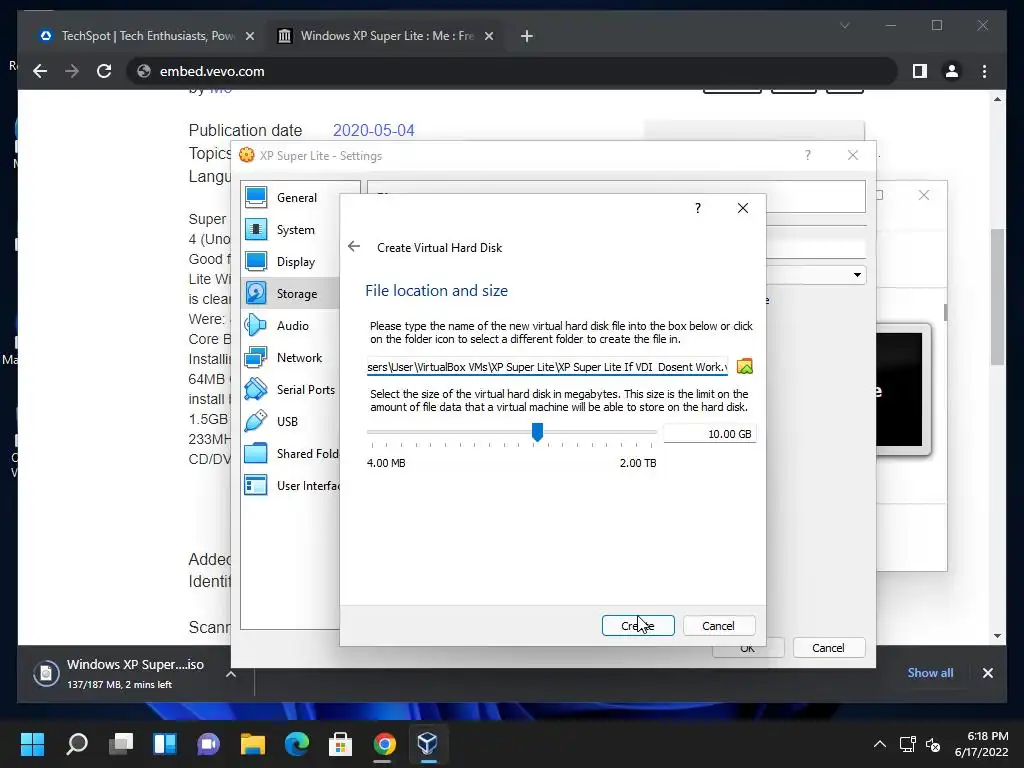The height and width of the screenshot is (768, 1024).
Task: Expand download options for Windows XP Super iso
Action: point(231,674)
